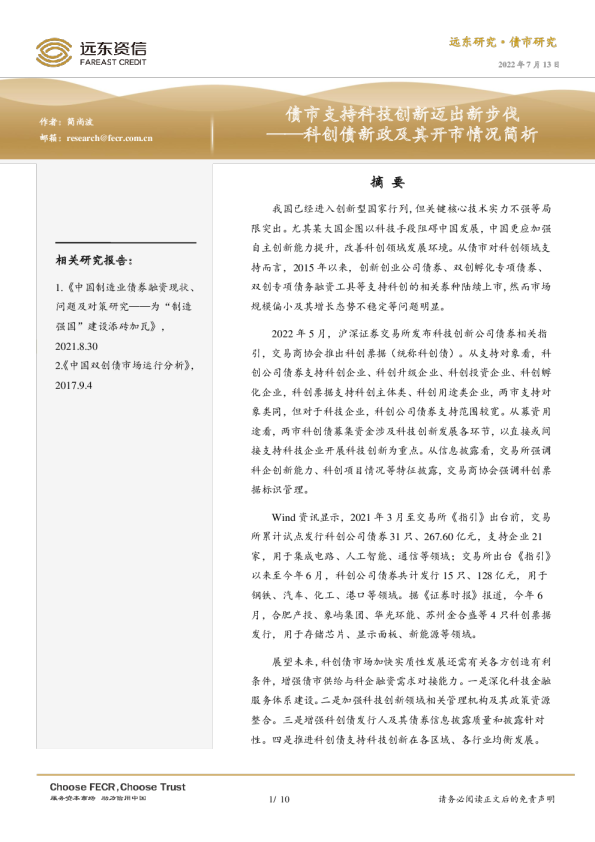Click the Fareast Credit swirl logo
Screen dimensions: 595x842
(x=54, y=53)
